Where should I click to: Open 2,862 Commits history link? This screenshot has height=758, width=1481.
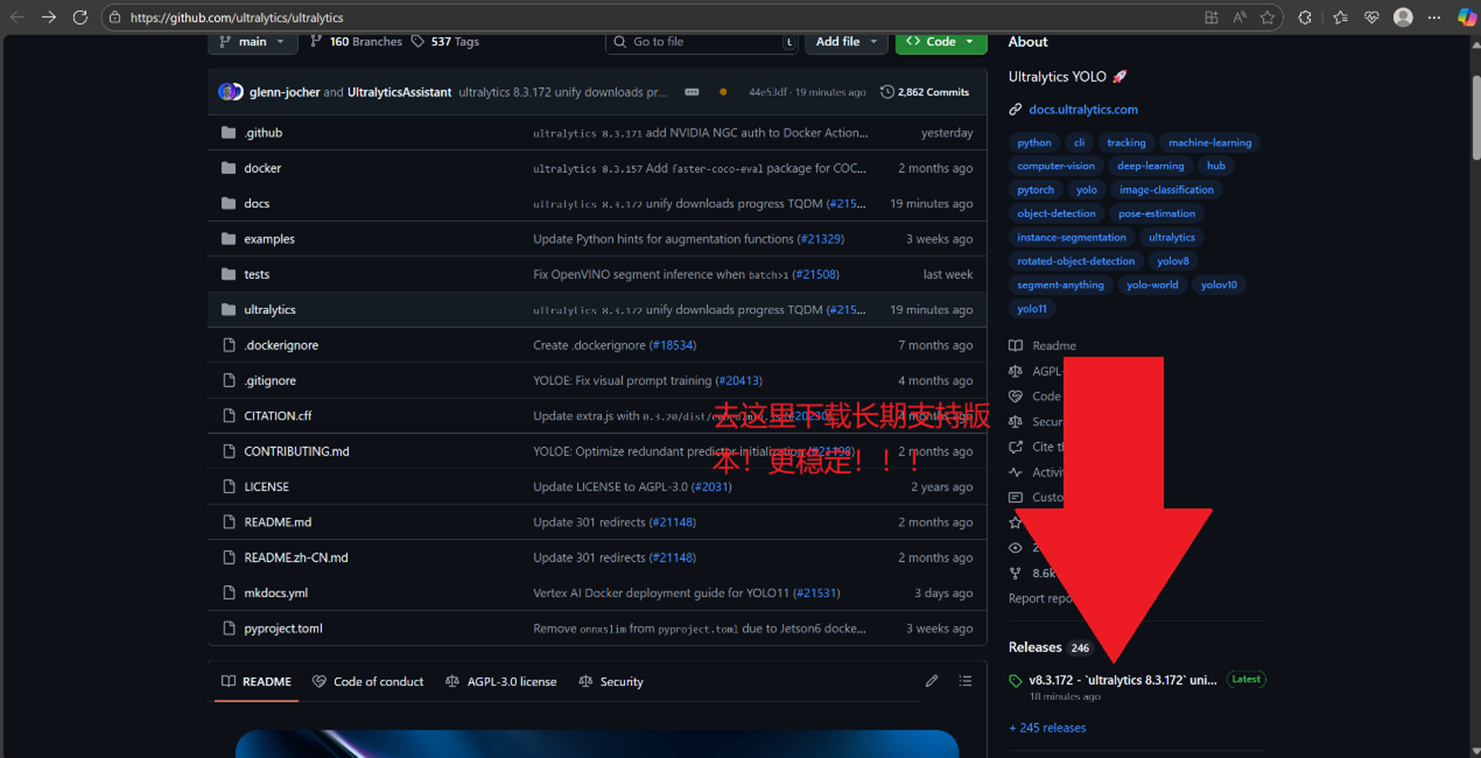point(925,92)
